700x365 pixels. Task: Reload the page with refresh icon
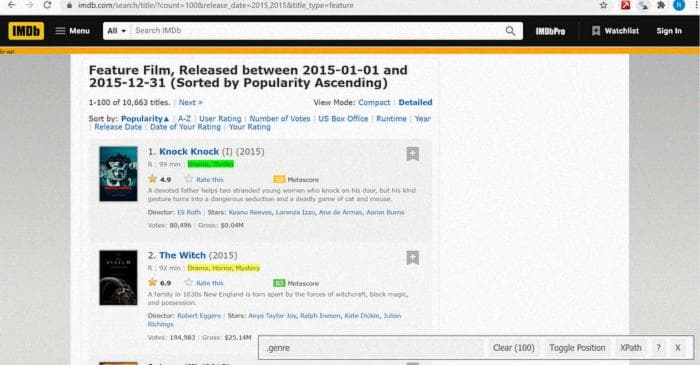click(x=47, y=5)
